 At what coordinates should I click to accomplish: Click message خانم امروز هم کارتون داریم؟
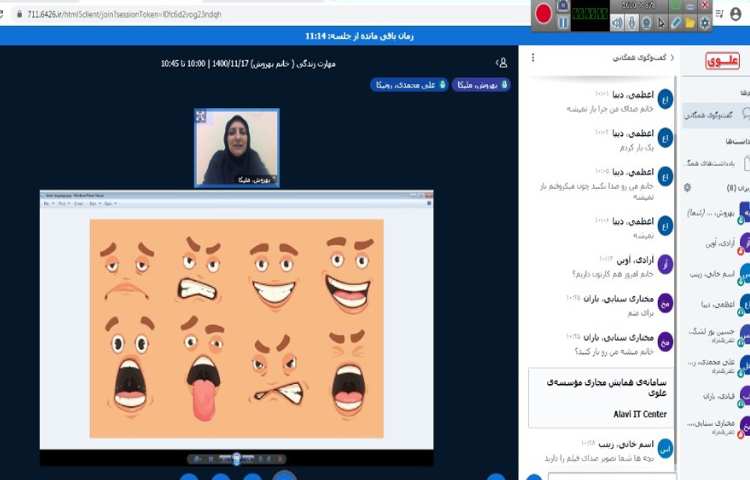613,274
